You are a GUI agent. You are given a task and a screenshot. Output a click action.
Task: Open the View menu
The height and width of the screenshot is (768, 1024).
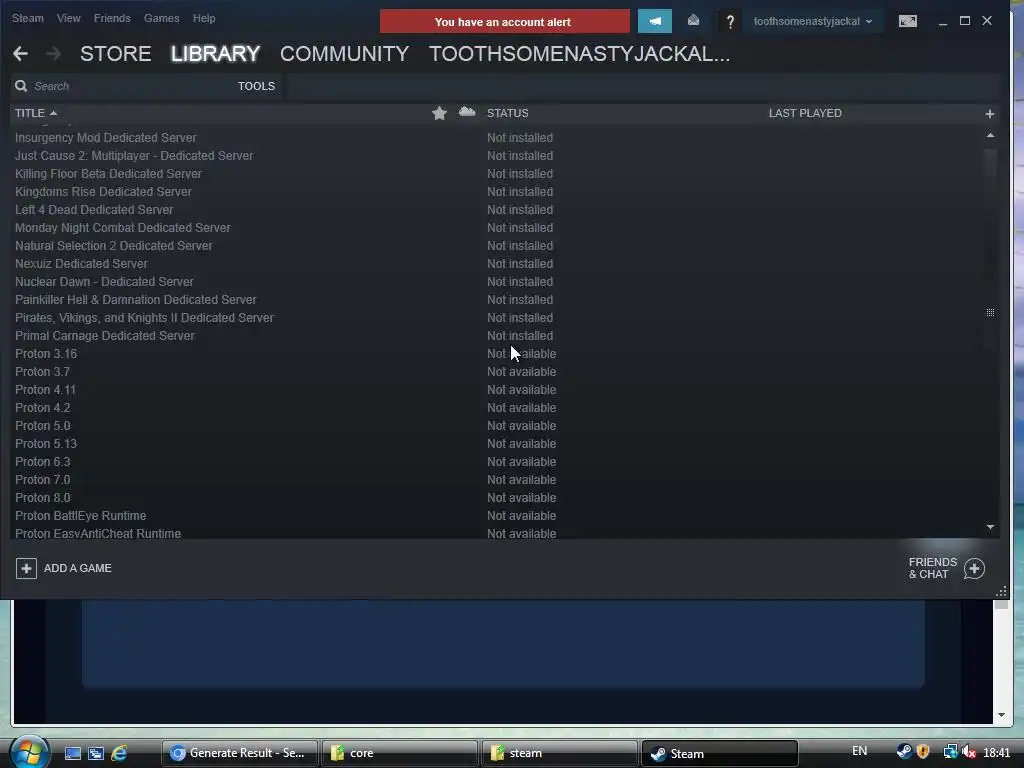coord(69,18)
